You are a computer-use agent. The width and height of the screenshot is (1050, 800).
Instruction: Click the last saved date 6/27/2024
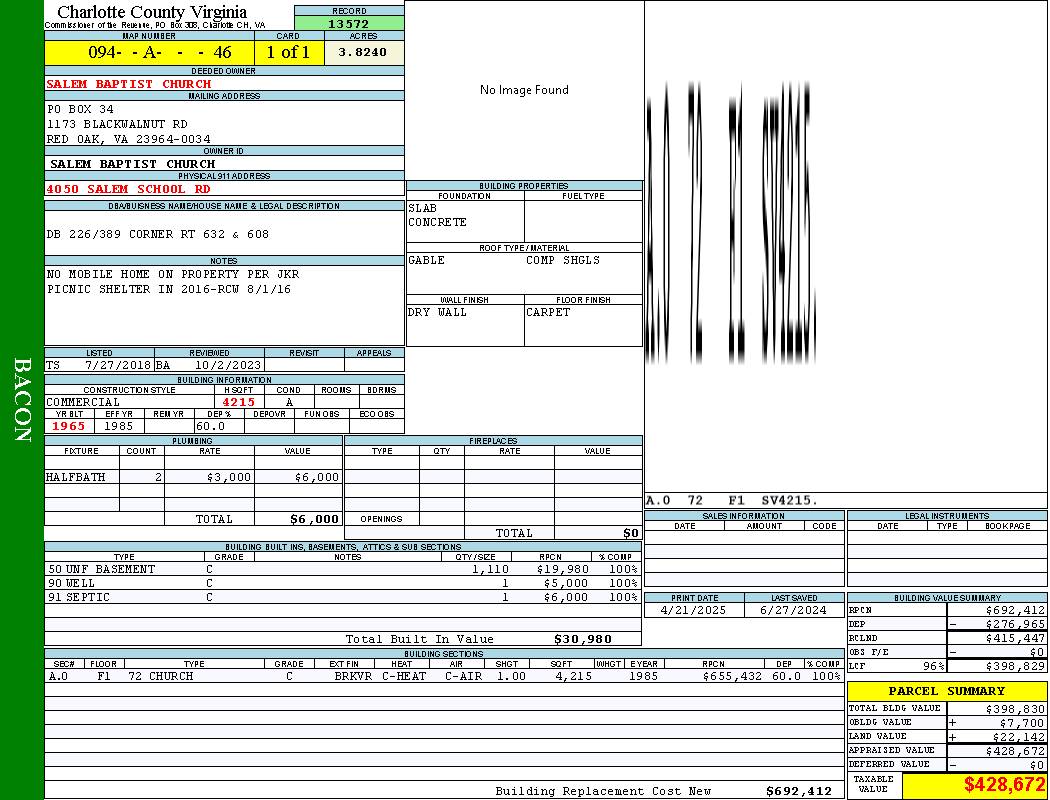click(793, 611)
